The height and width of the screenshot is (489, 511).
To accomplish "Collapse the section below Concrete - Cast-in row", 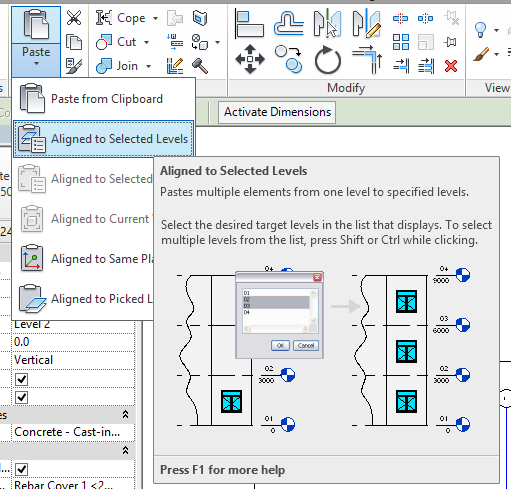I will pos(125,450).
